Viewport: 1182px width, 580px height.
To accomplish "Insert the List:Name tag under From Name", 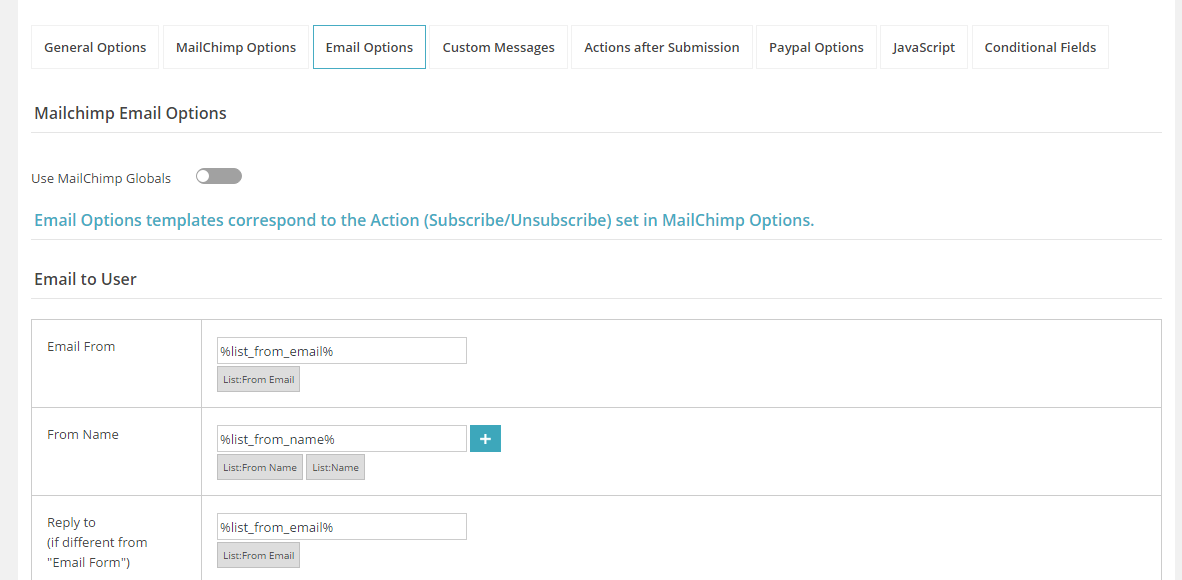I will pos(335,466).
